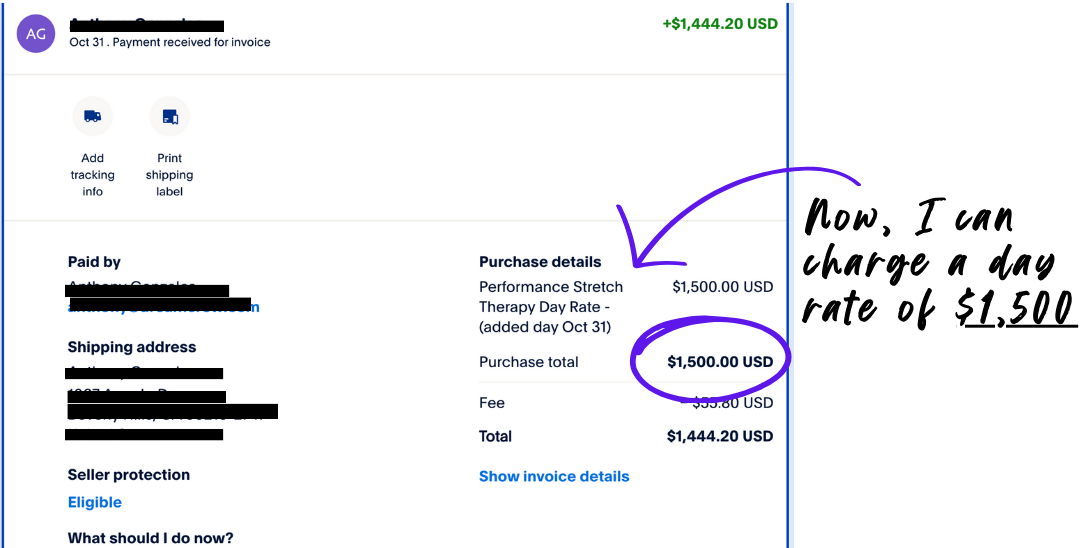Click the item price next to description
This screenshot has width=1080, height=548.
(x=723, y=287)
